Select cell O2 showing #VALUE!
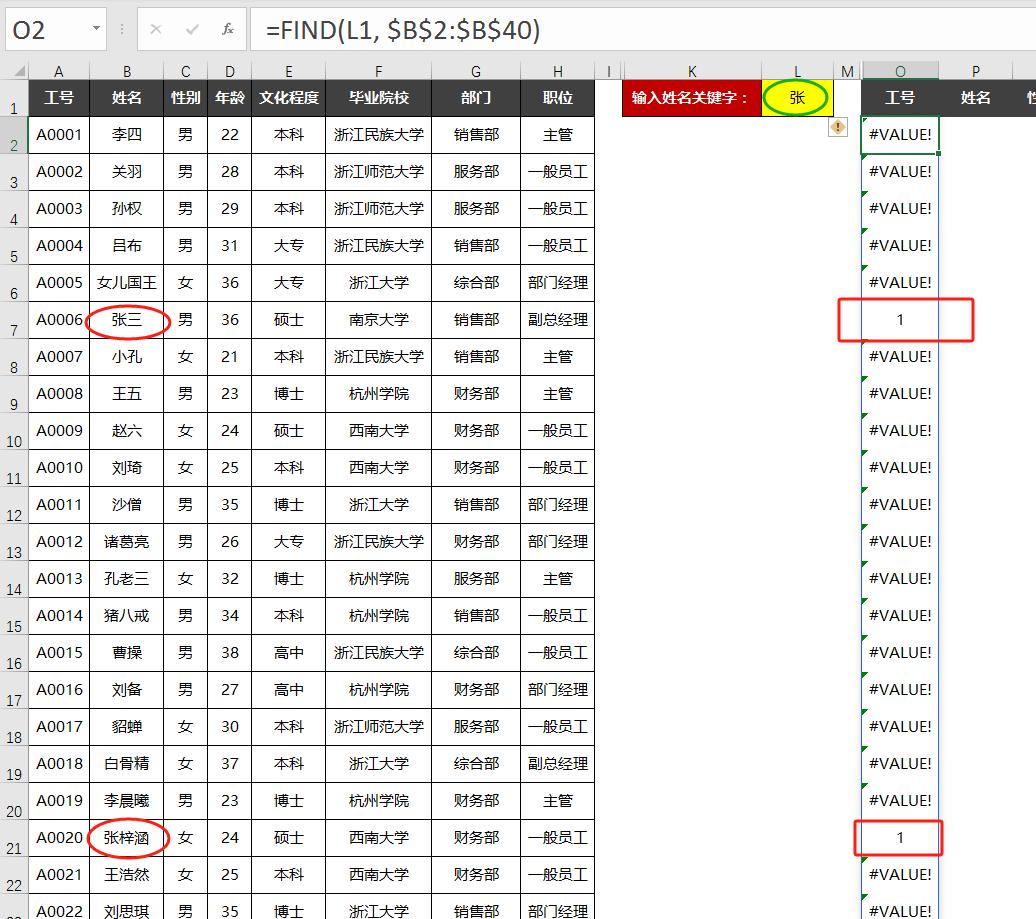 coord(900,135)
